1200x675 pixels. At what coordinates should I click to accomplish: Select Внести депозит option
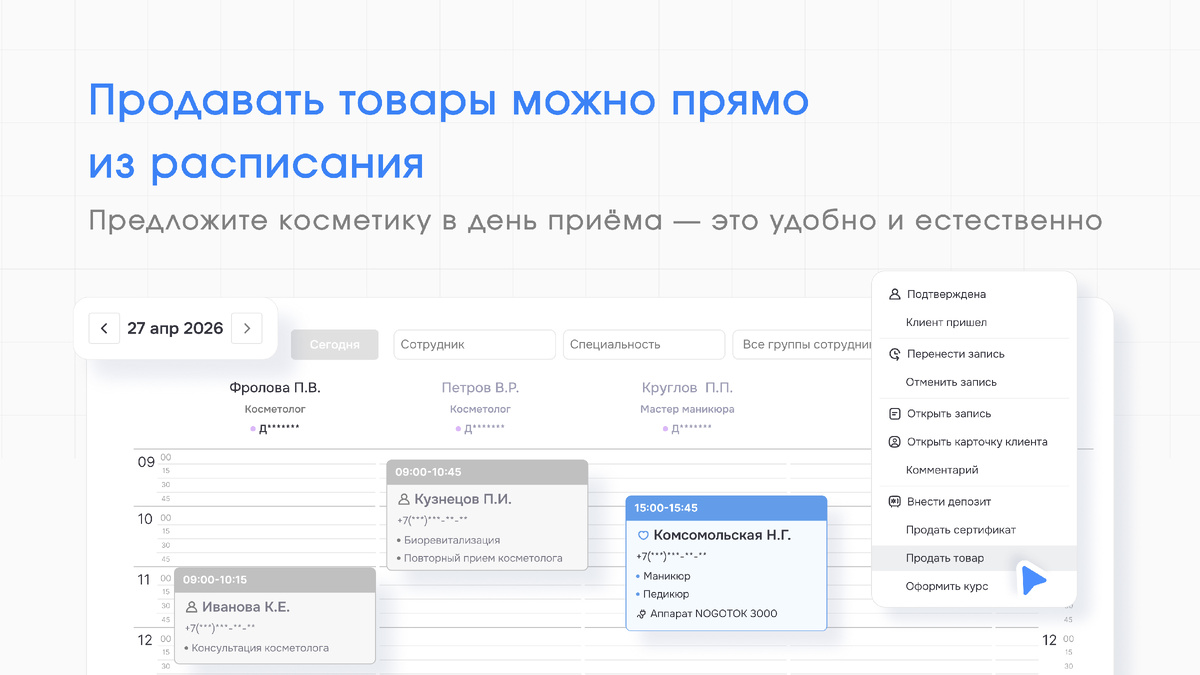[949, 502]
